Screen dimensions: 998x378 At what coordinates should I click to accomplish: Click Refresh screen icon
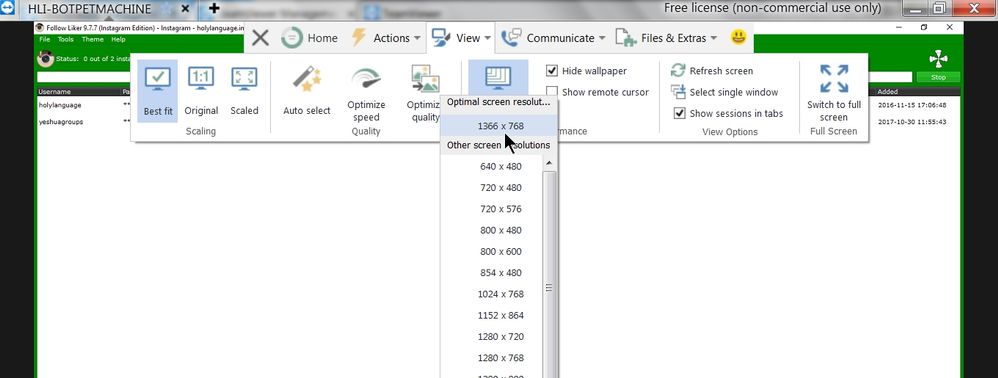pyautogui.click(x=678, y=71)
